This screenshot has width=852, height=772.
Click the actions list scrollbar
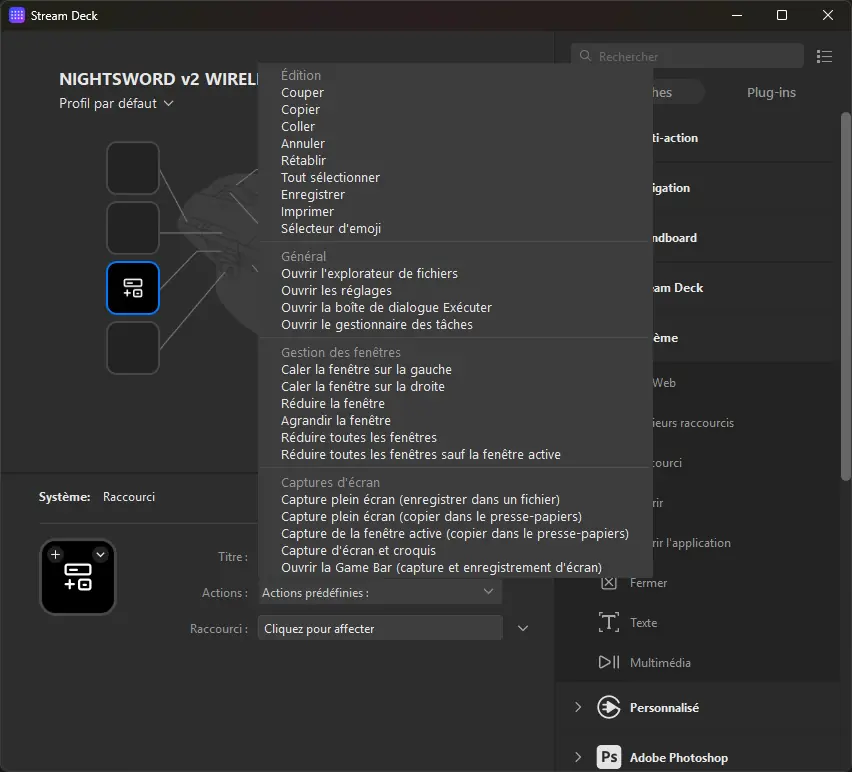[845, 296]
